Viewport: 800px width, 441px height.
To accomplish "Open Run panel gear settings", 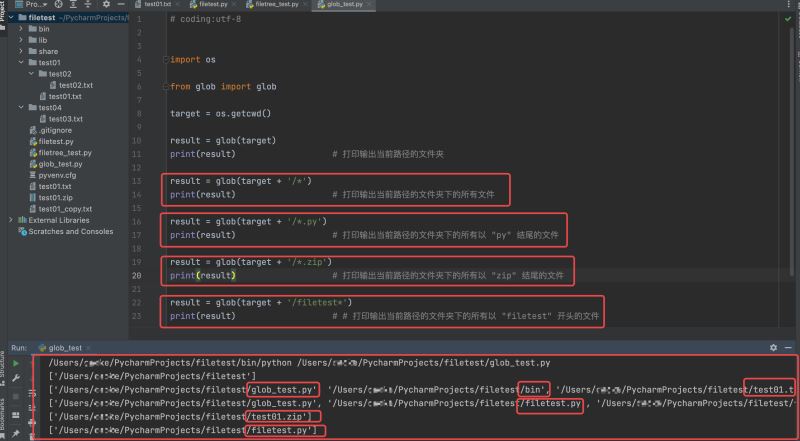I will (773, 346).
